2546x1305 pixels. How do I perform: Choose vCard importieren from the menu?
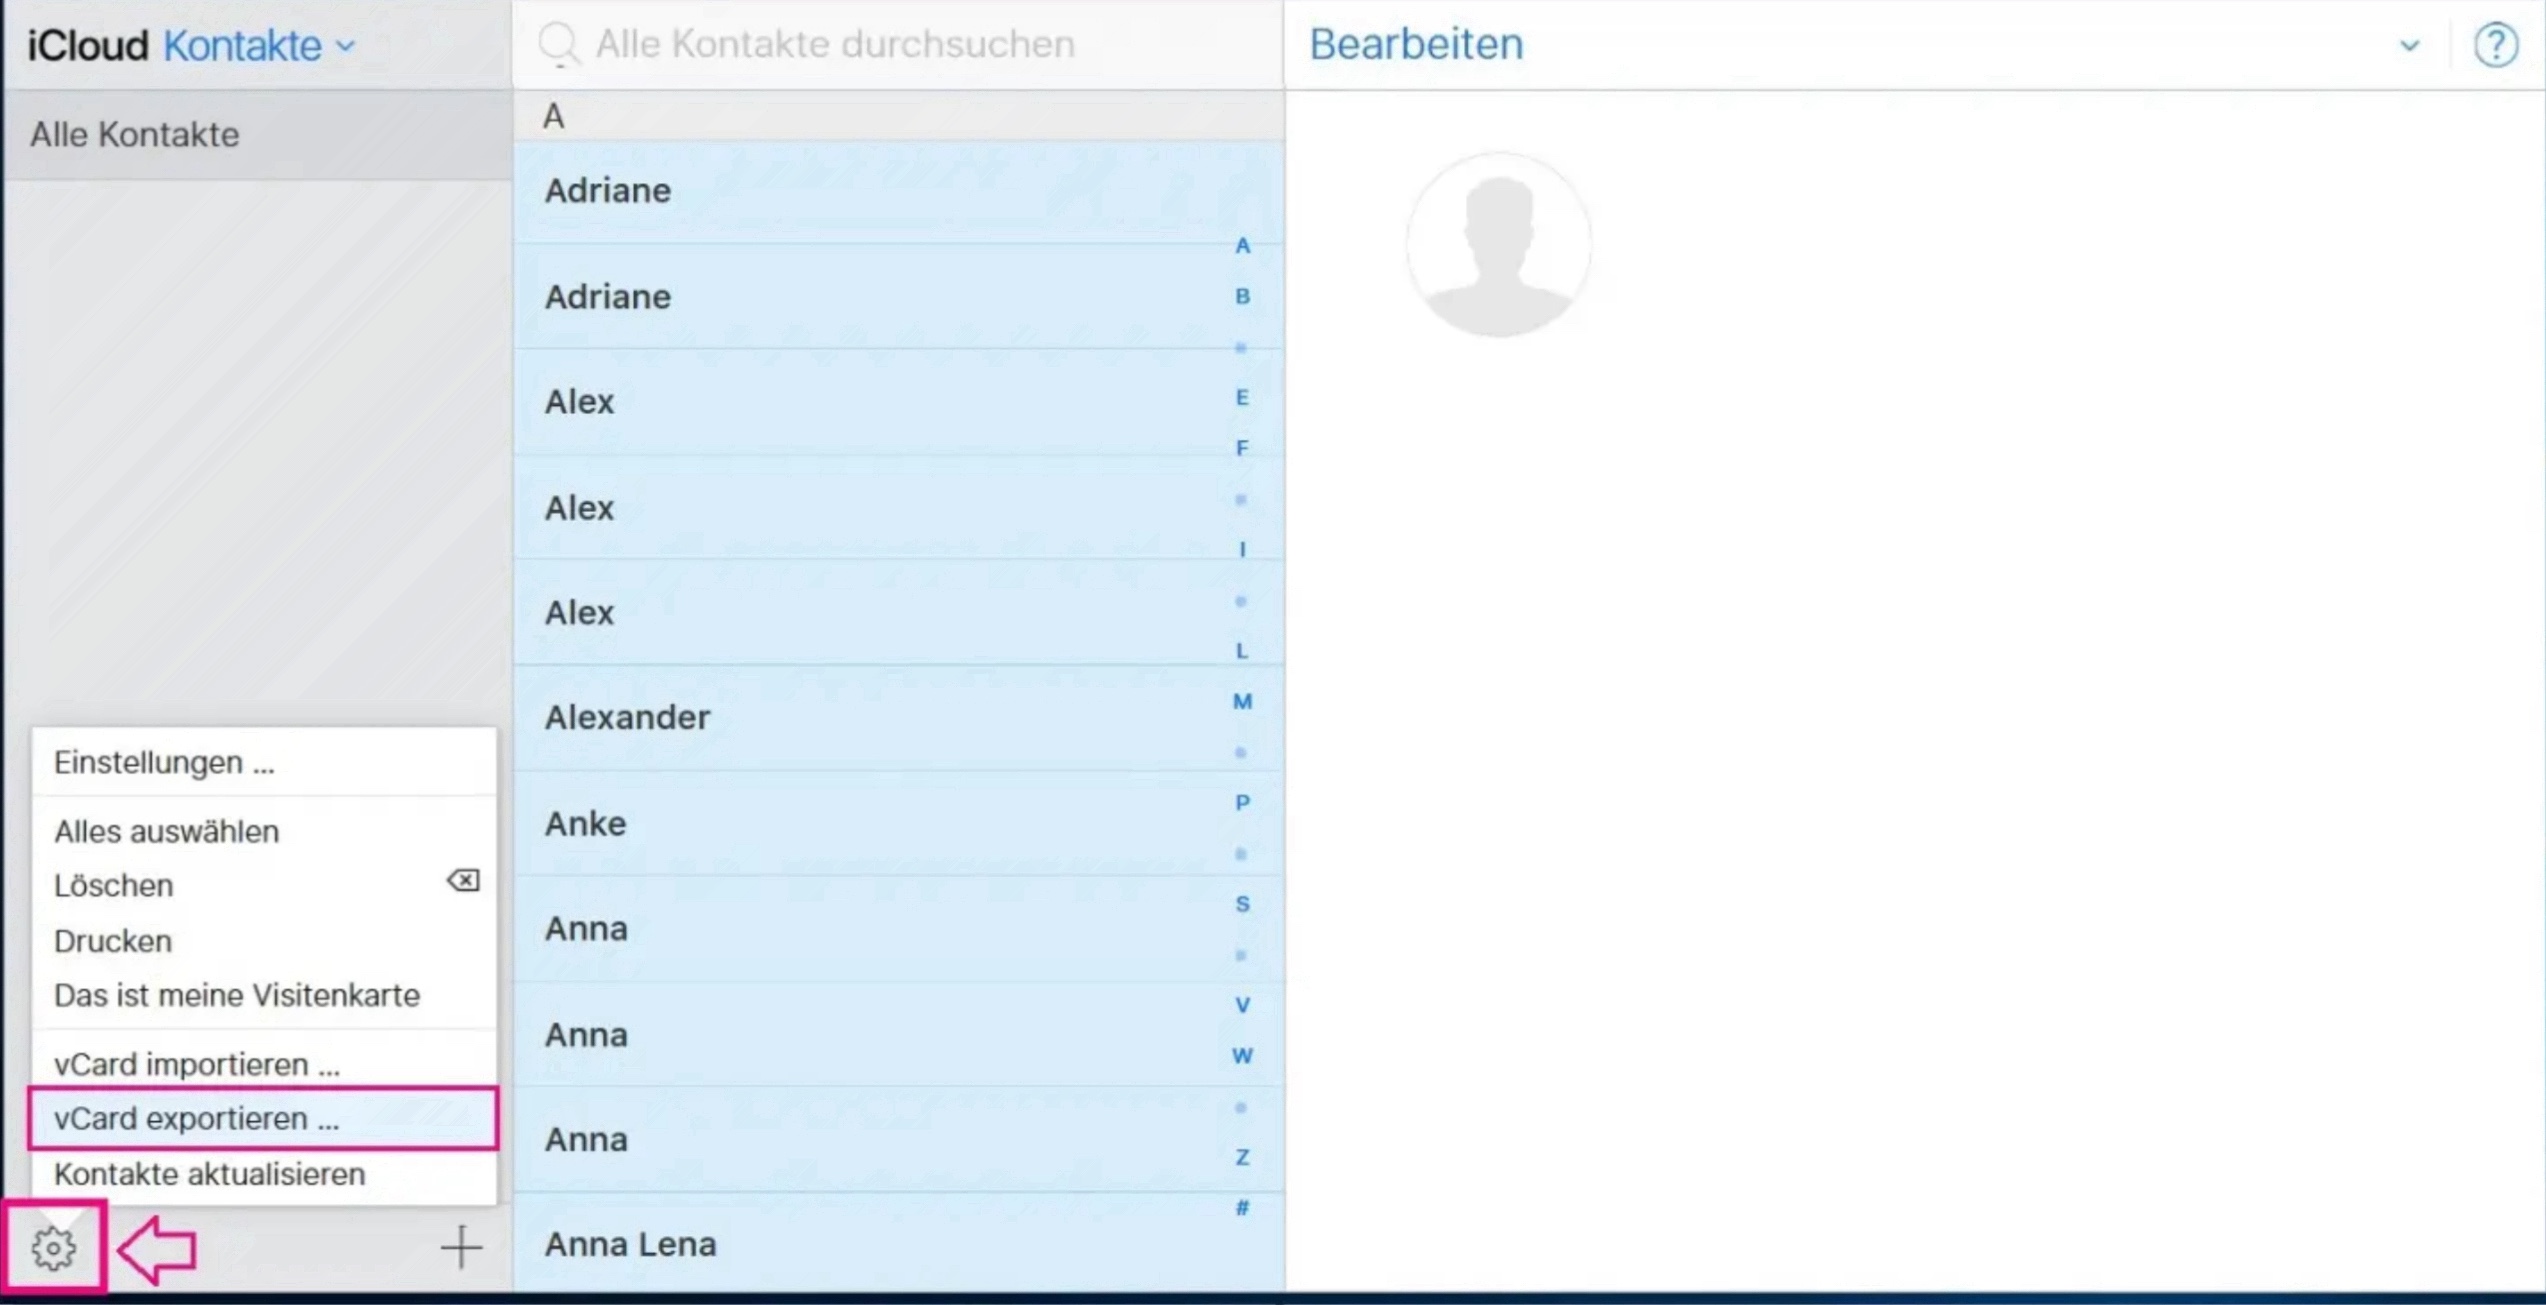coord(196,1064)
